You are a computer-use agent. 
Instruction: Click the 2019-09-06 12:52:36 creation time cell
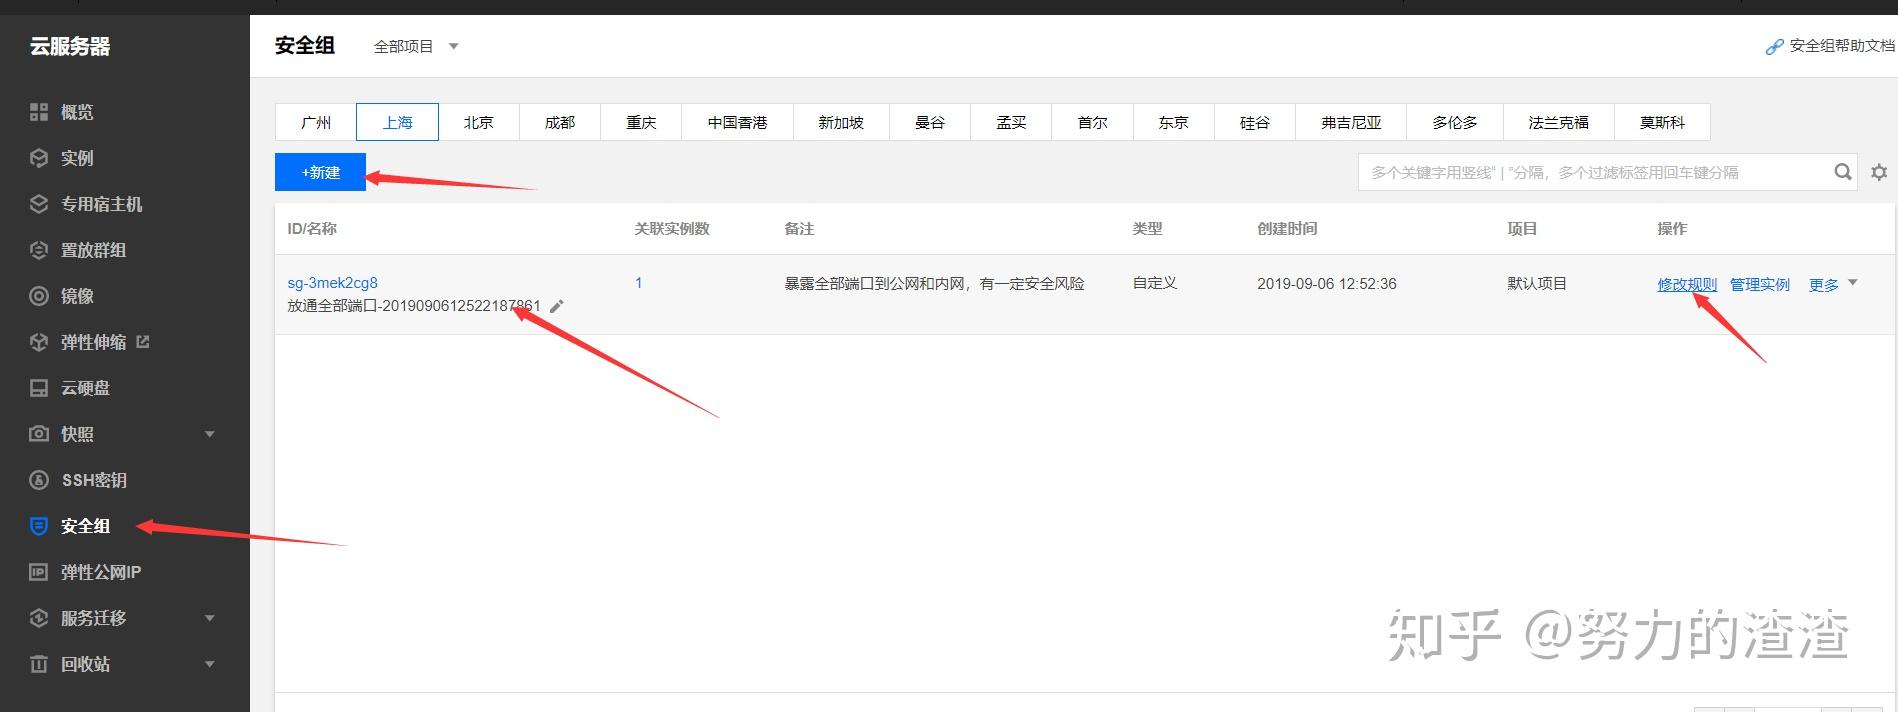point(1327,283)
